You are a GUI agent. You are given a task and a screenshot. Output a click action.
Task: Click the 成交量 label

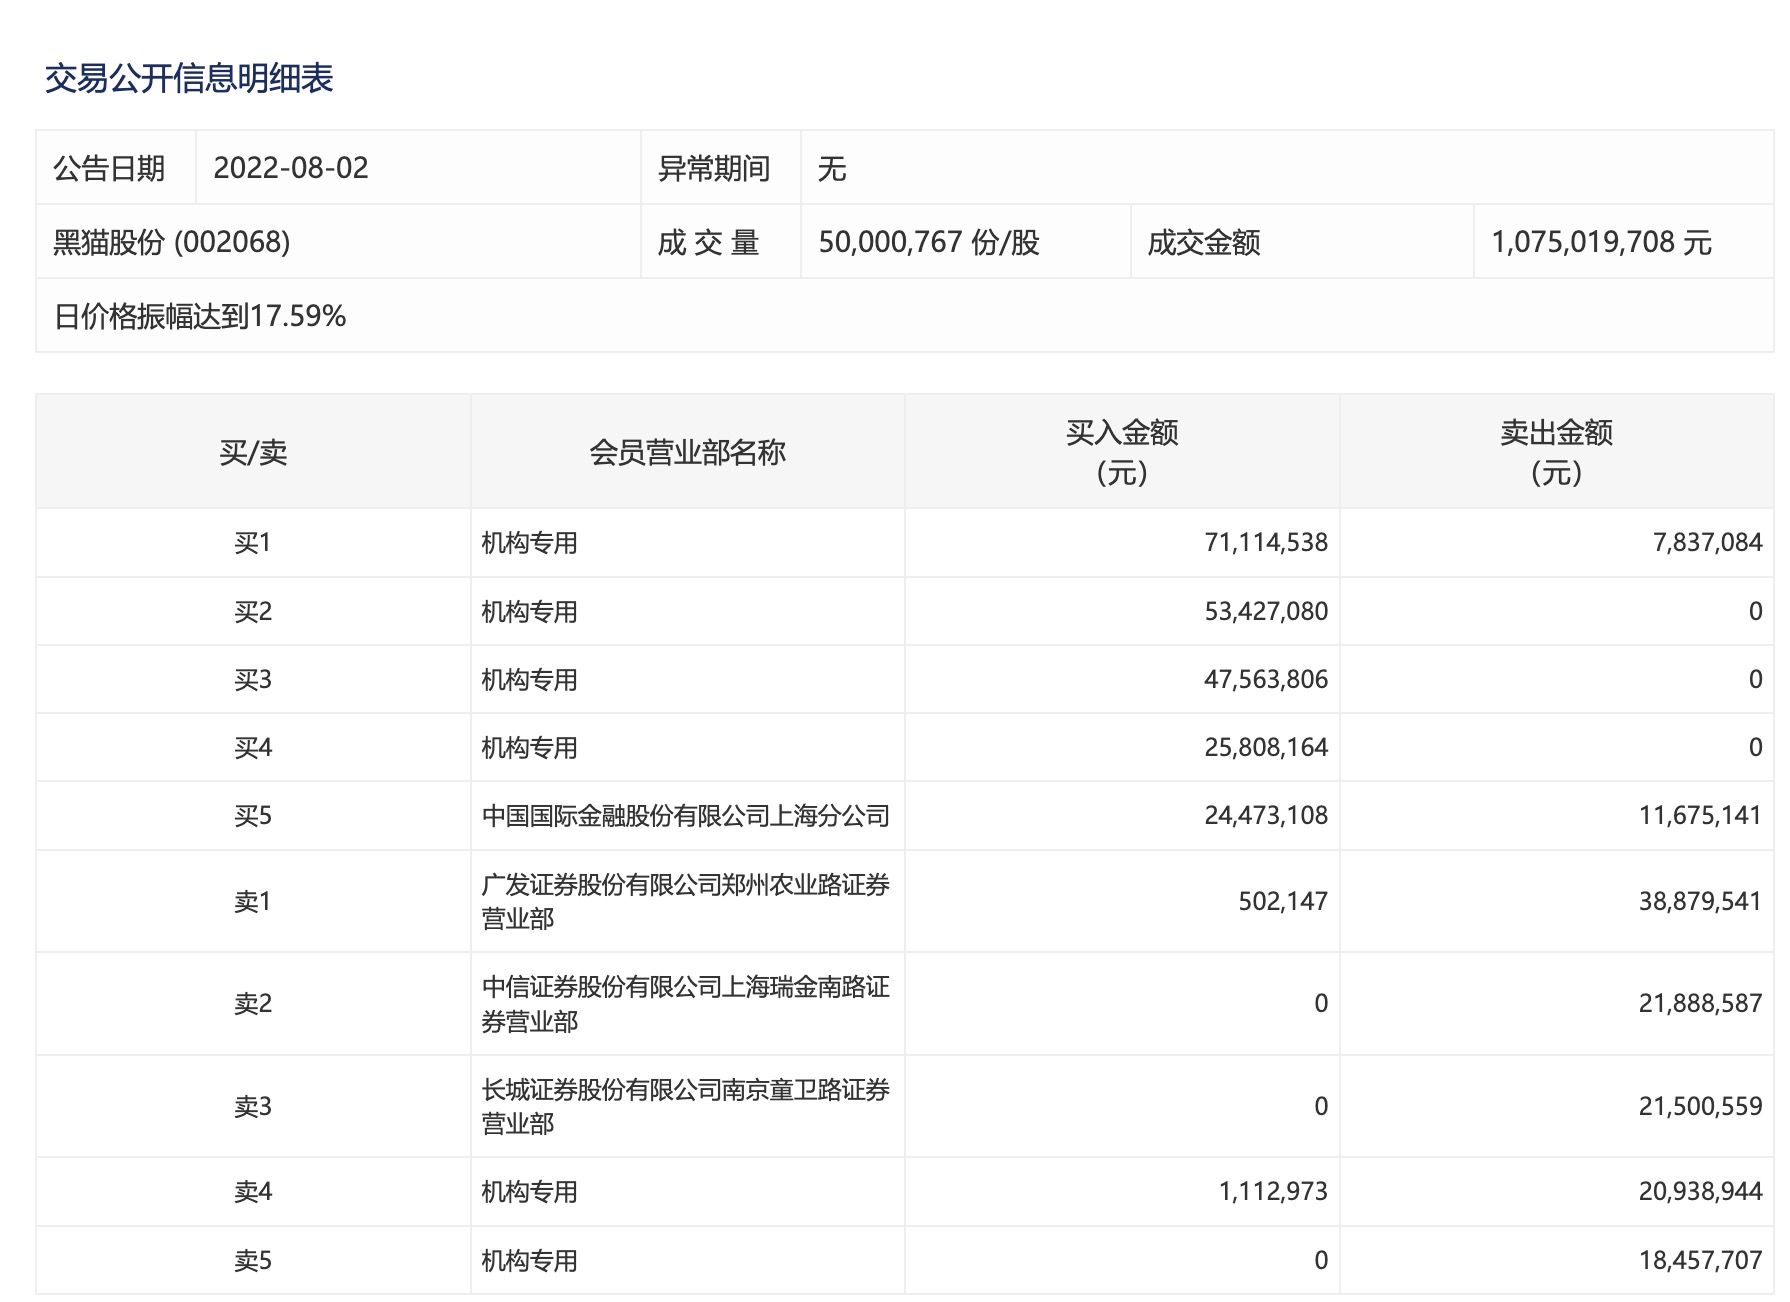708,242
